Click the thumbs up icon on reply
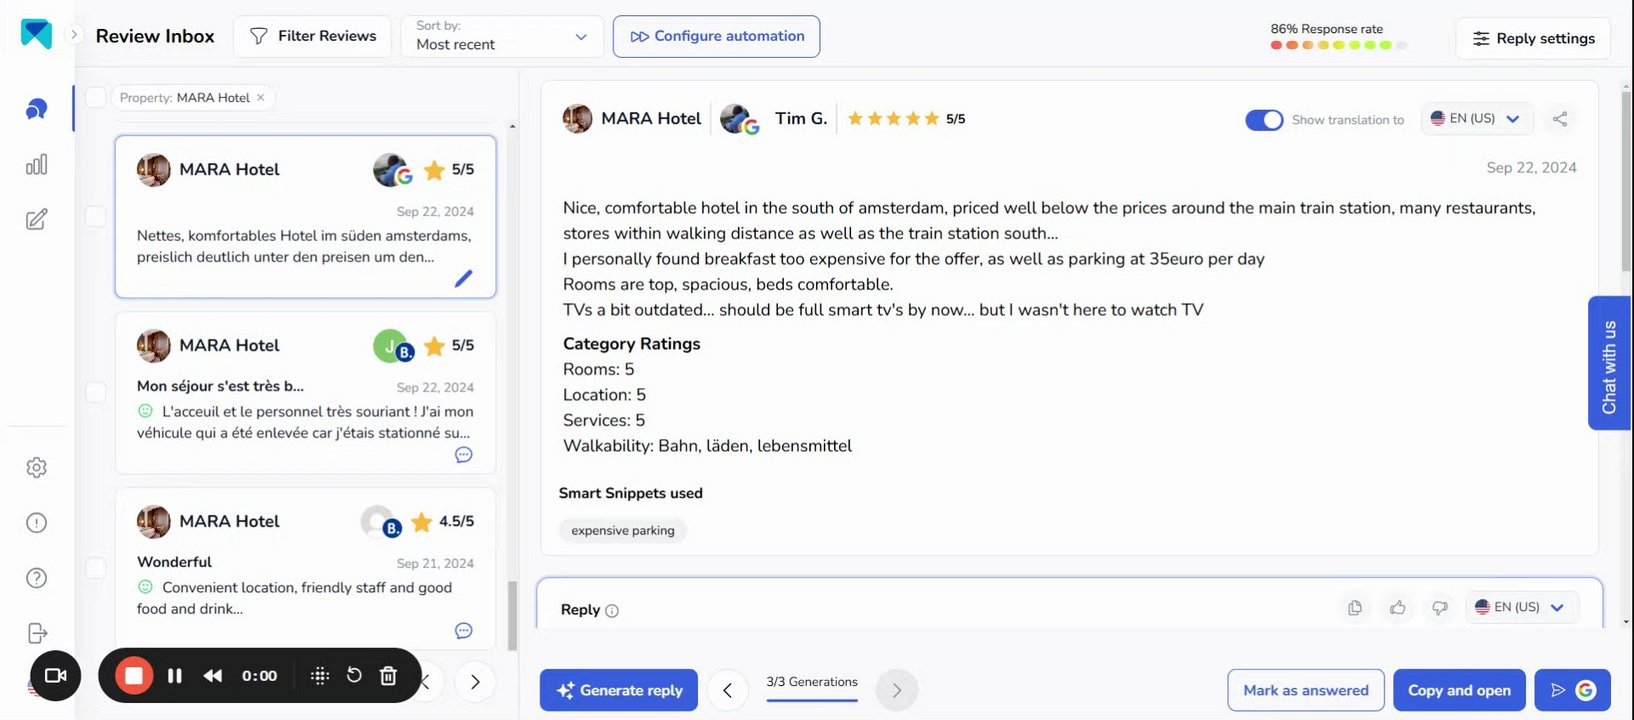 (x=1398, y=608)
